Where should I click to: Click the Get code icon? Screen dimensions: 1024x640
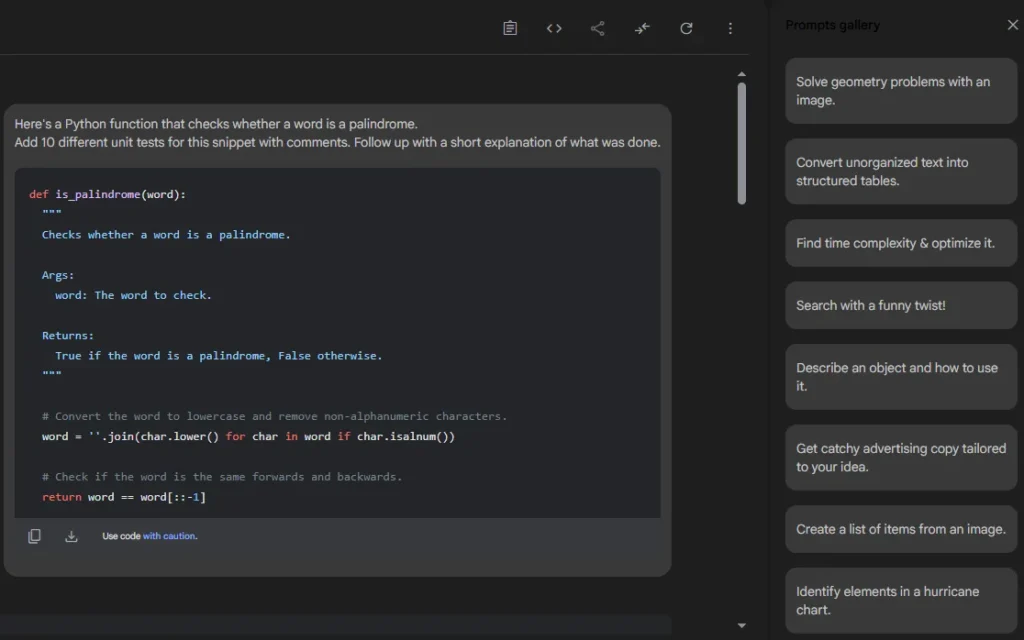[554, 28]
